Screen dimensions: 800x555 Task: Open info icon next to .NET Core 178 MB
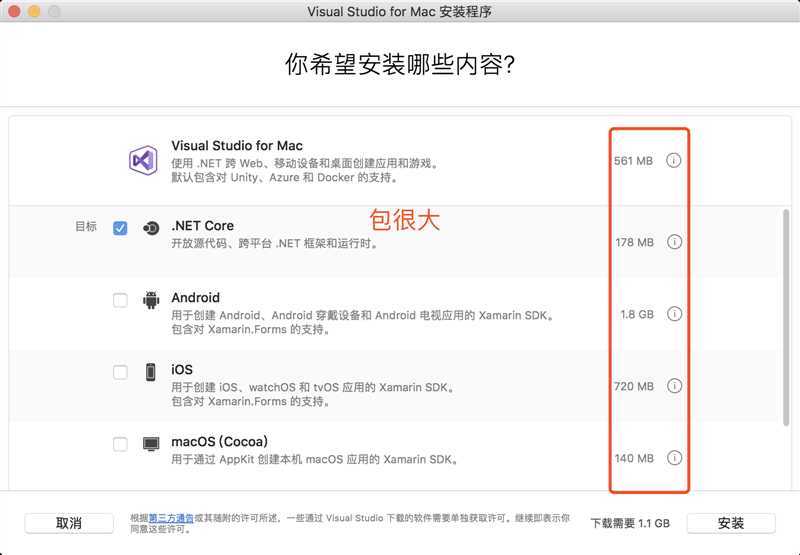674,242
